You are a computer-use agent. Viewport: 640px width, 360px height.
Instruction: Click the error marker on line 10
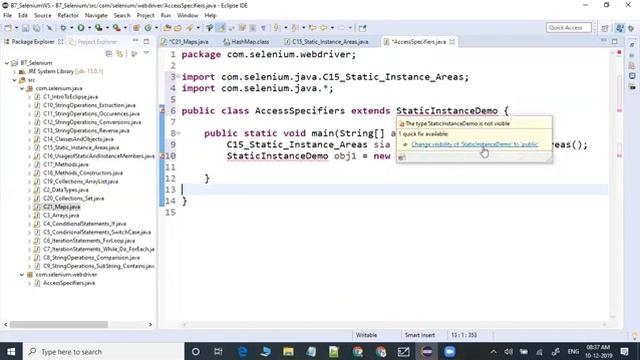point(162,156)
